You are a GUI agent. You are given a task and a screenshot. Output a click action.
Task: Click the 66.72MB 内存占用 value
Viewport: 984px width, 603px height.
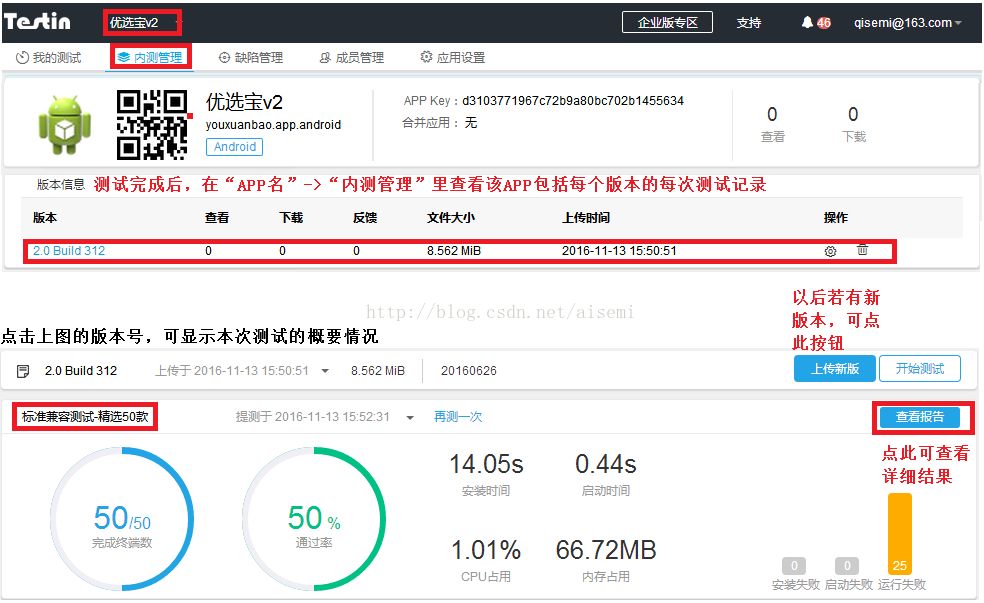coord(606,550)
